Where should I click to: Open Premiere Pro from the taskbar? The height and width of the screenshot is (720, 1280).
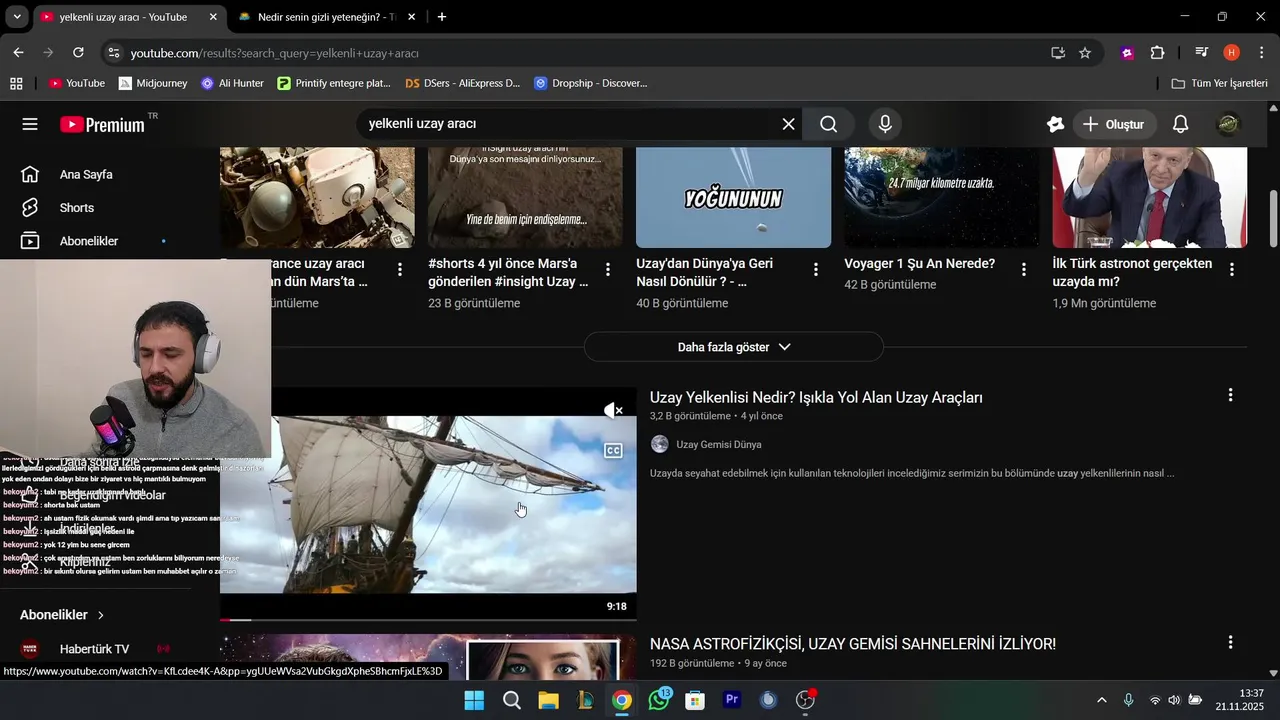coord(732,700)
